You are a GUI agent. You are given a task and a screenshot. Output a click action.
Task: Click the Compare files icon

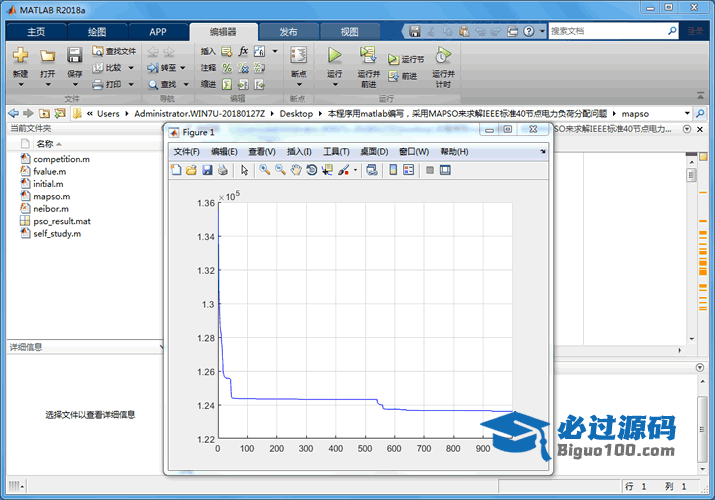pyautogui.click(x=97, y=68)
